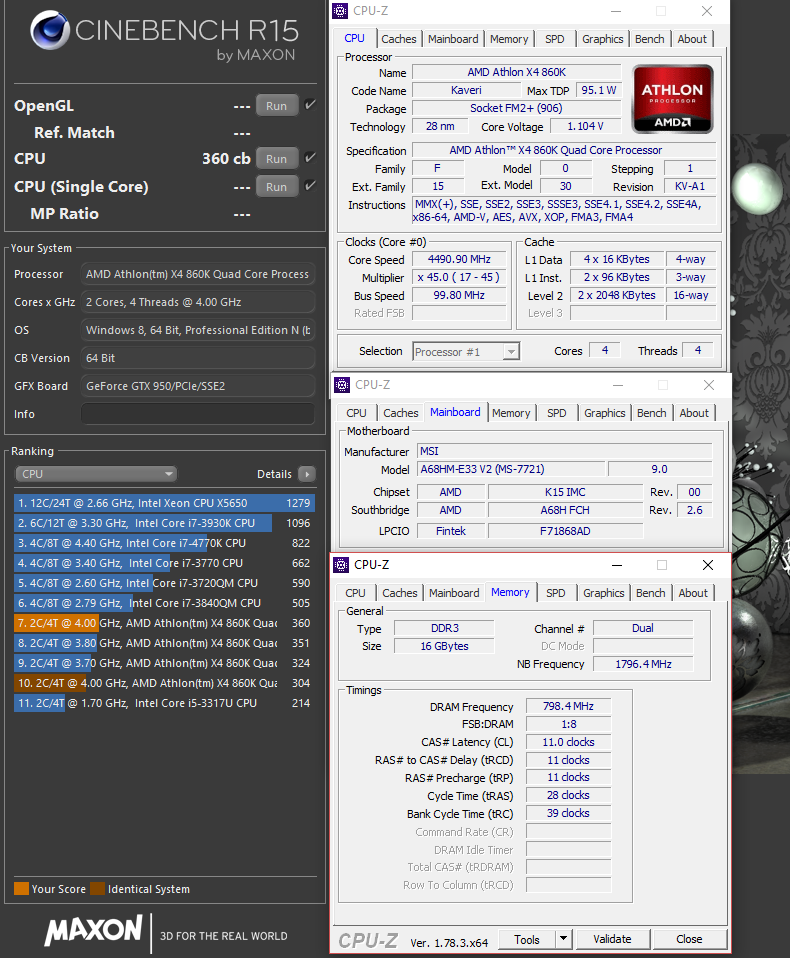Click the GFX Board field showing GeForce GTX 950

coord(198,386)
